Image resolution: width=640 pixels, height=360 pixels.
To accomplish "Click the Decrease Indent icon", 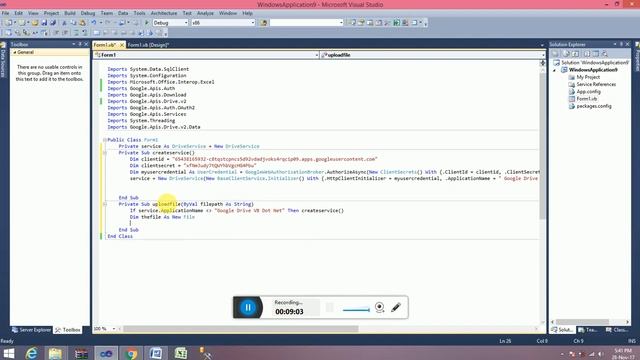I will point(56,33).
